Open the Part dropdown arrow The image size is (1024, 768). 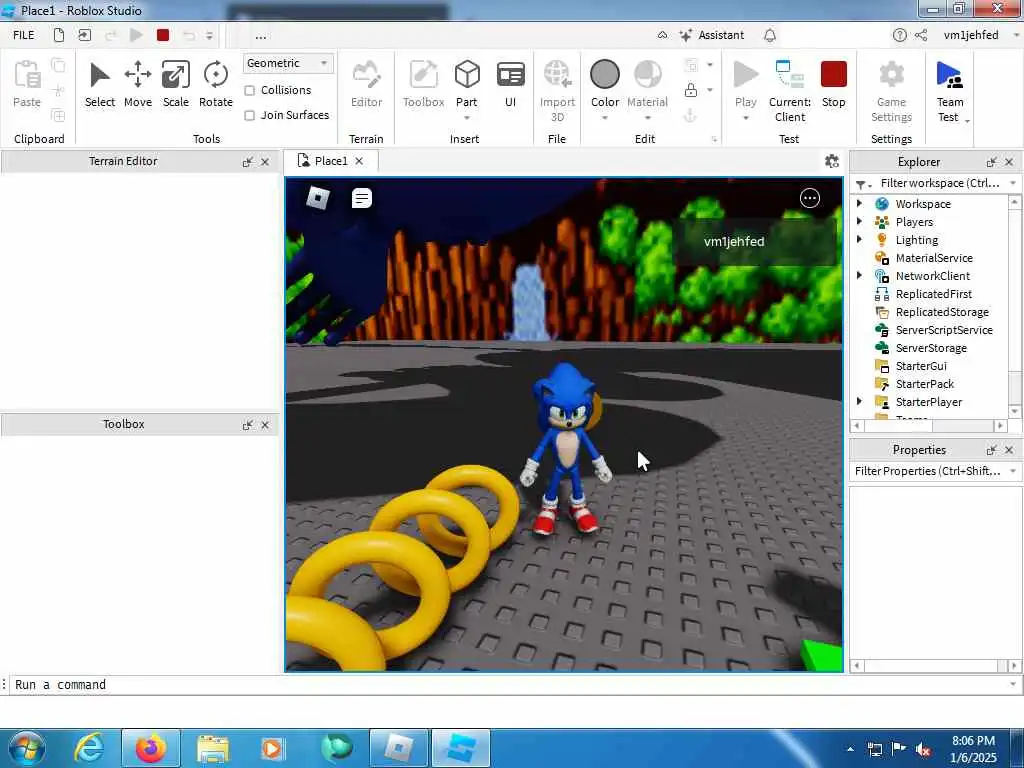(x=467, y=118)
